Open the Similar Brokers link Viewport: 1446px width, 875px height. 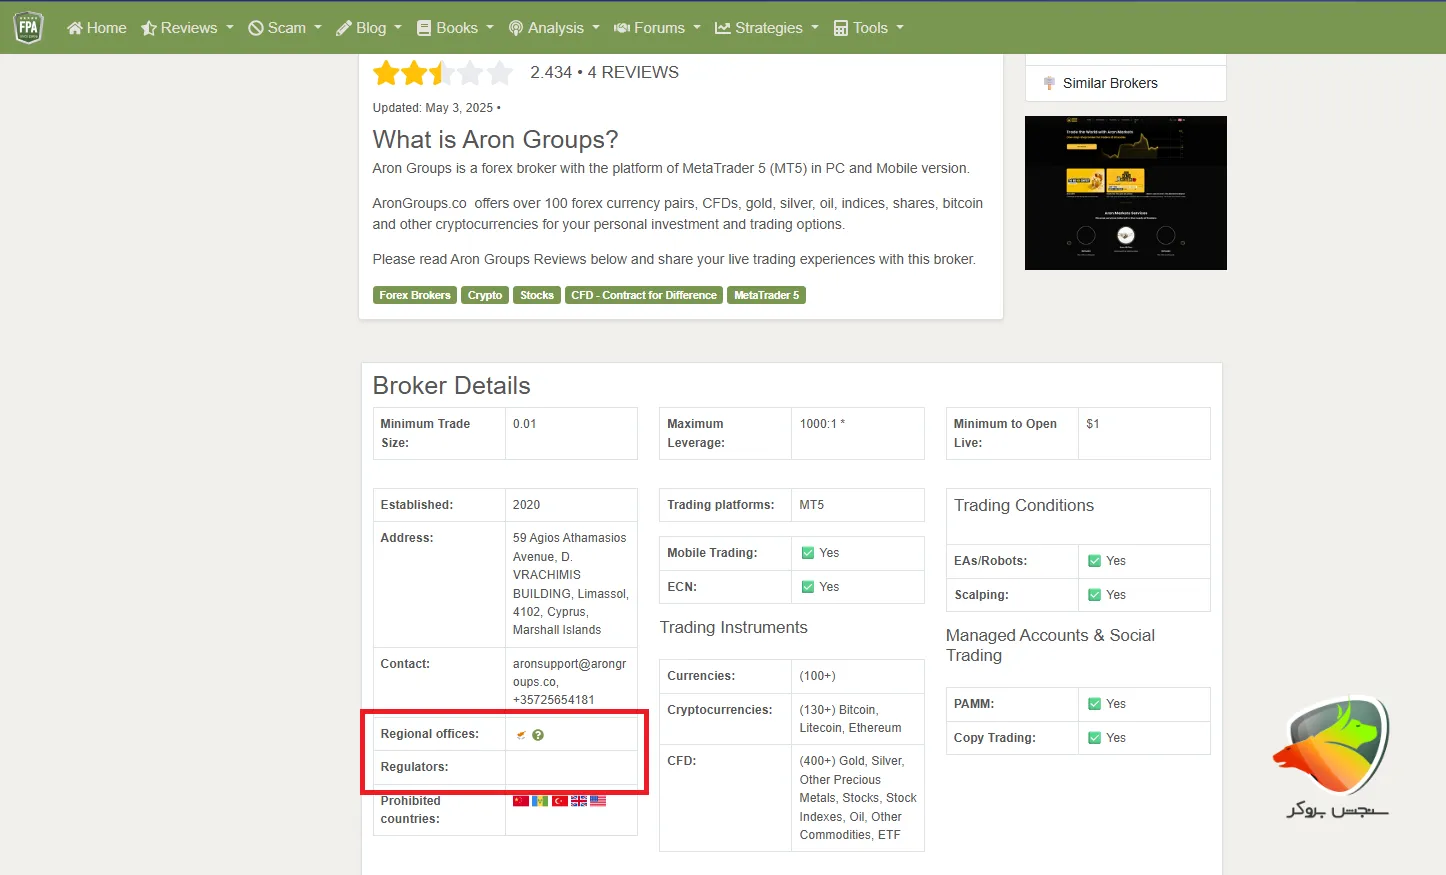click(1109, 83)
